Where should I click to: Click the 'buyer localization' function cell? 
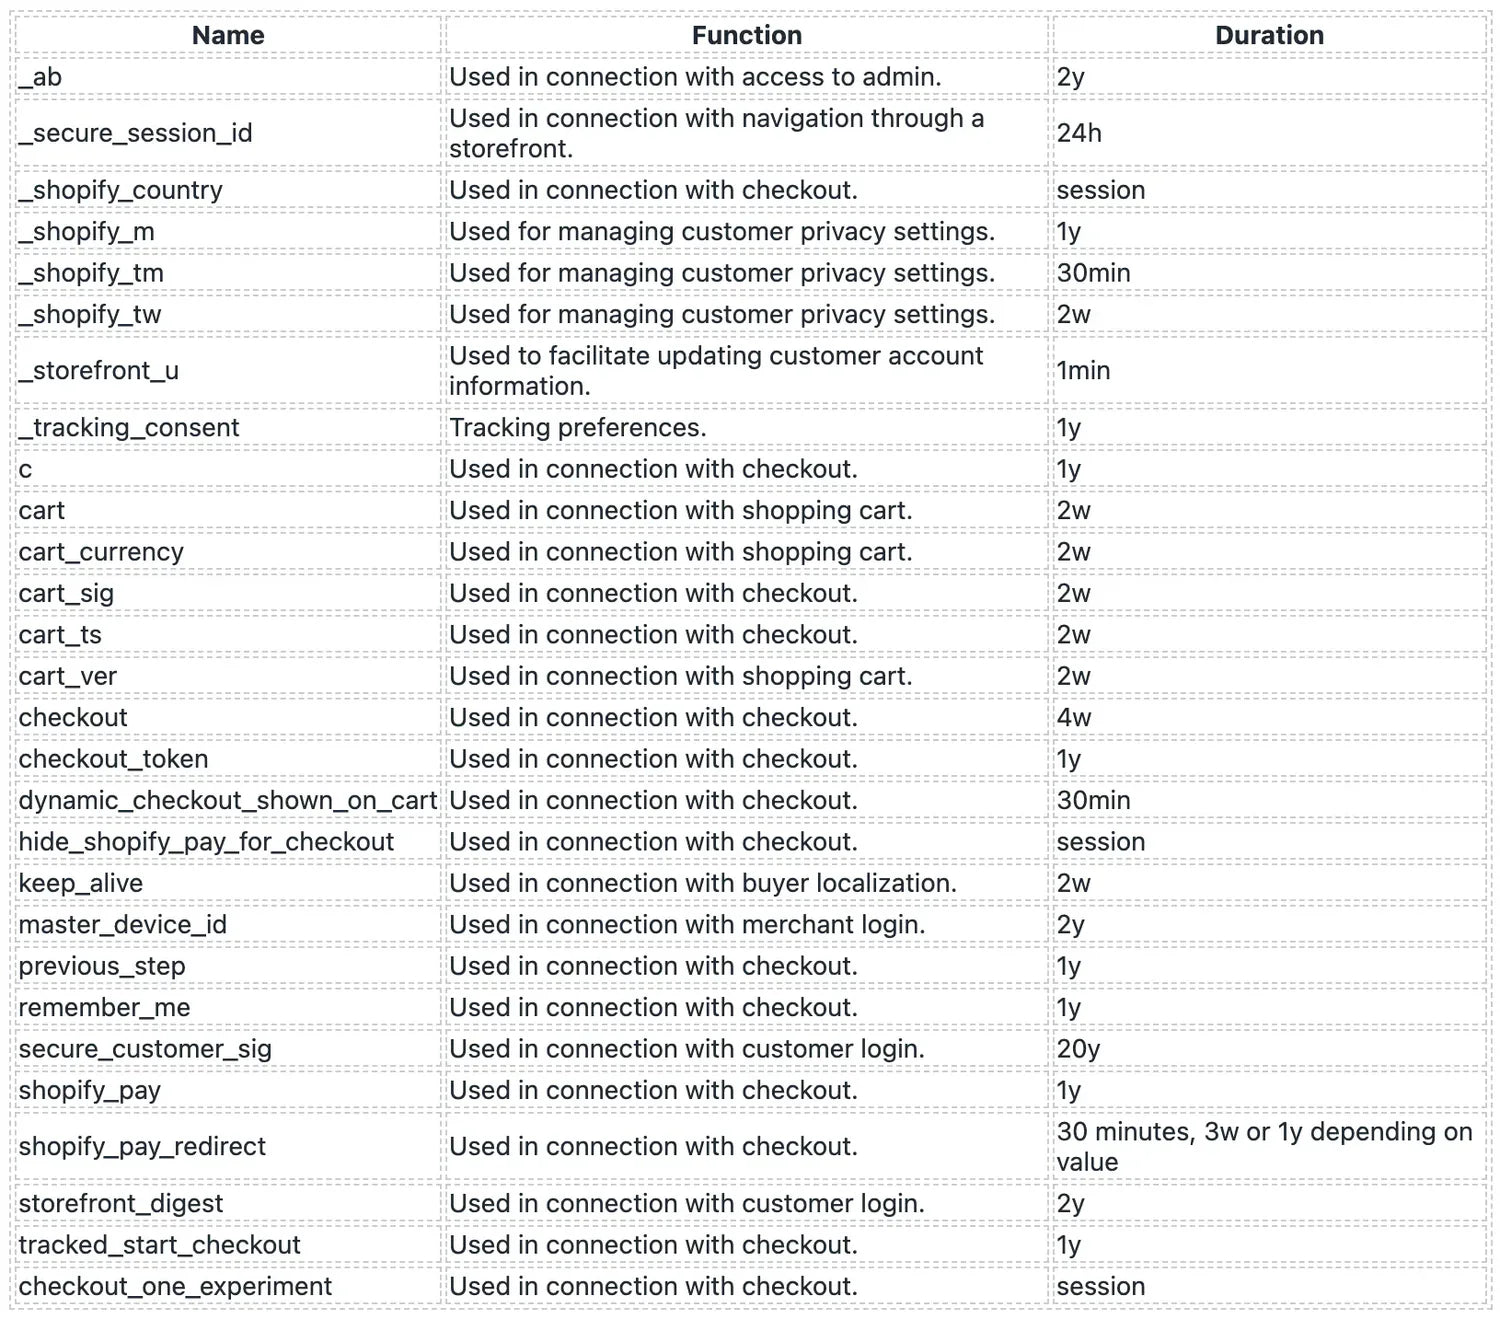(703, 884)
